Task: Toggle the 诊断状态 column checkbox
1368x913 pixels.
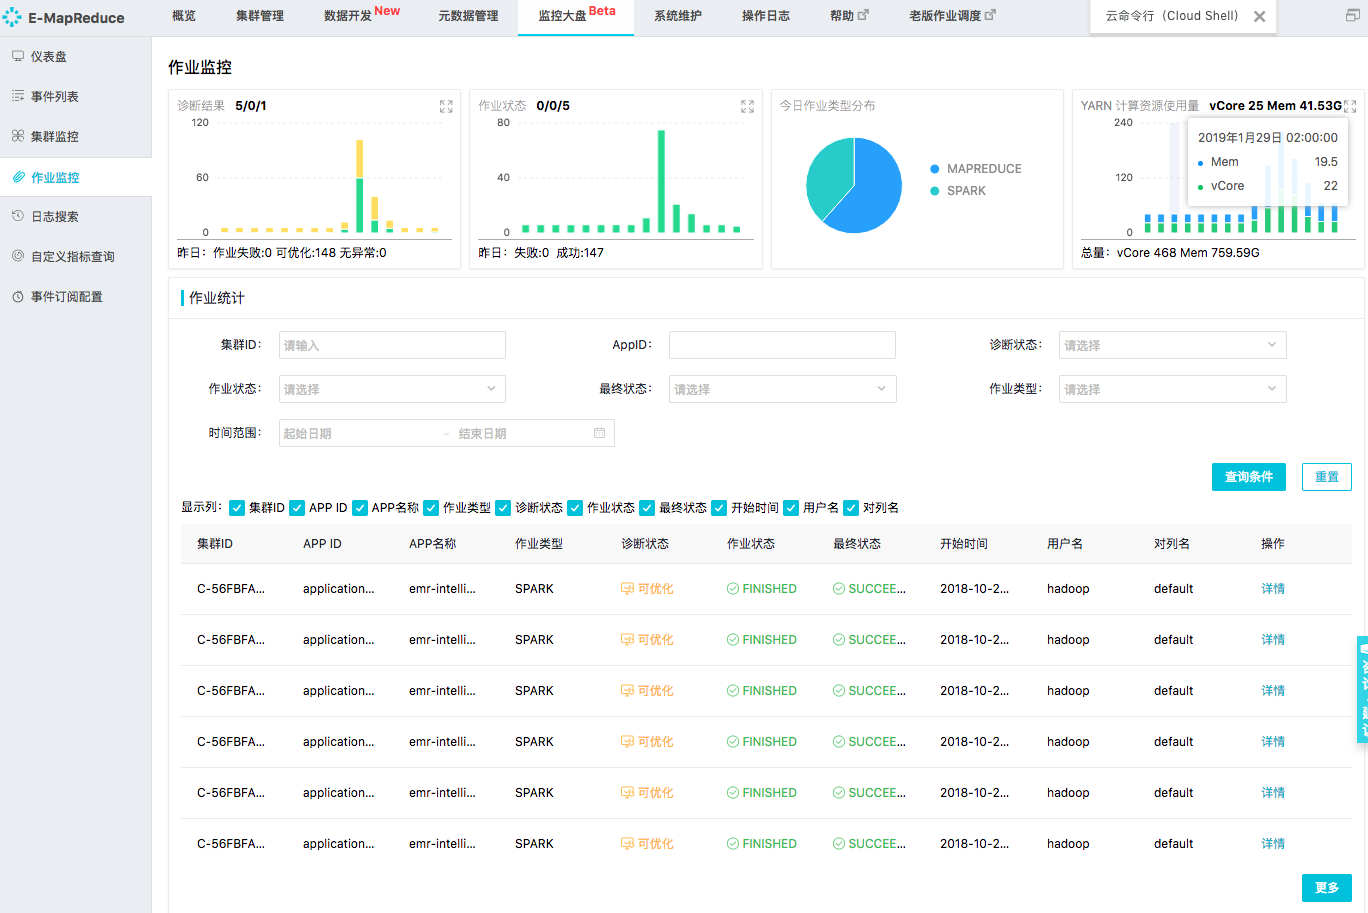Action: [x=503, y=508]
